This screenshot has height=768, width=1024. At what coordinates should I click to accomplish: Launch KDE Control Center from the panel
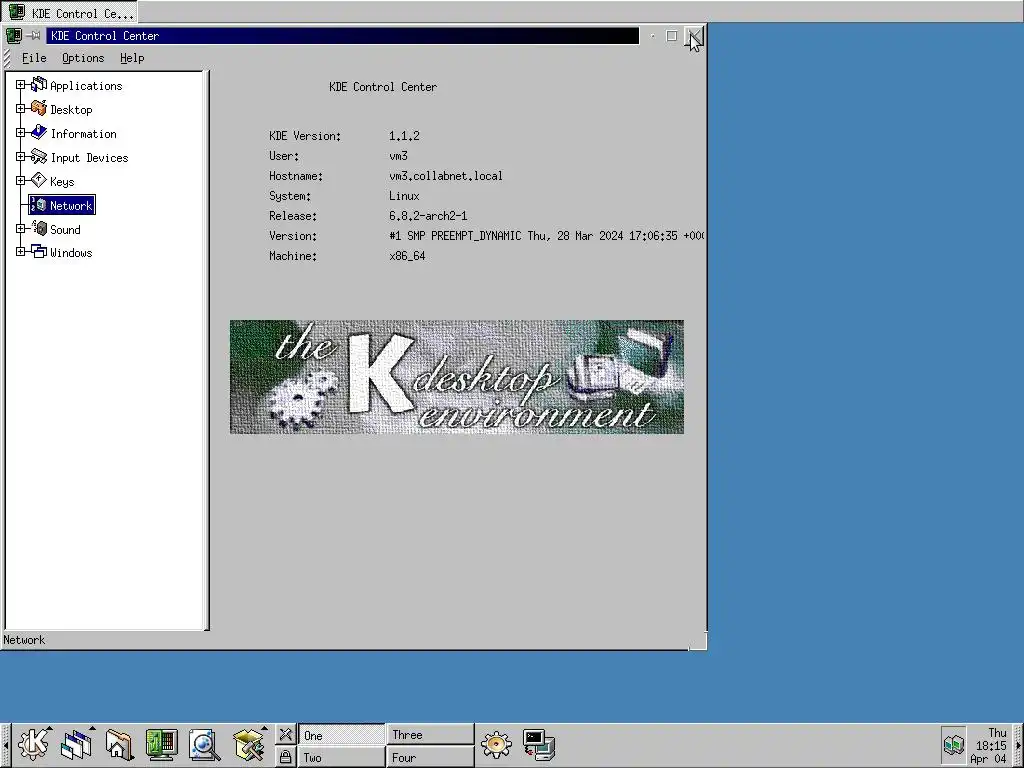tap(162, 744)
